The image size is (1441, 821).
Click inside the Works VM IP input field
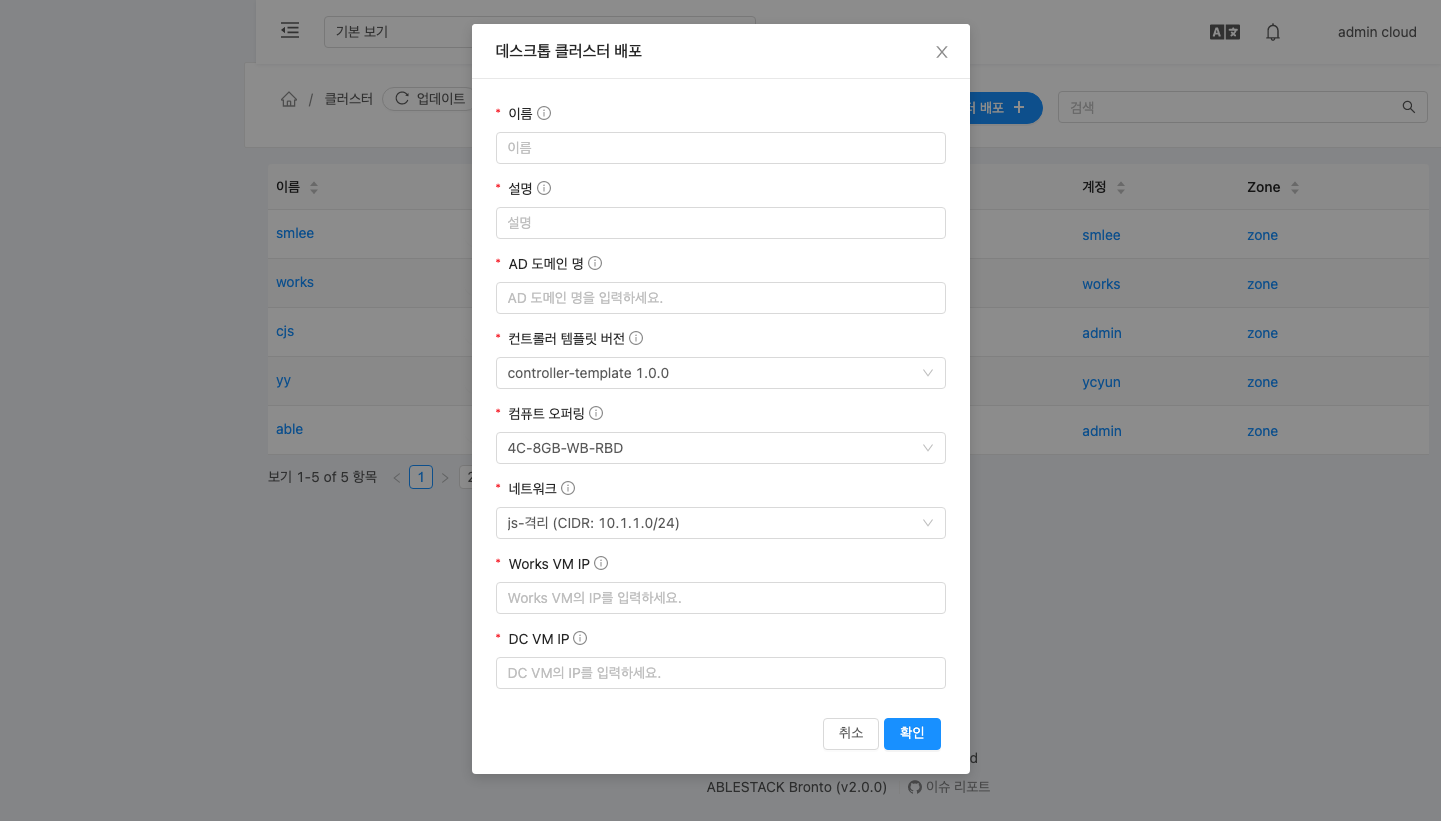tap(720, 597)
